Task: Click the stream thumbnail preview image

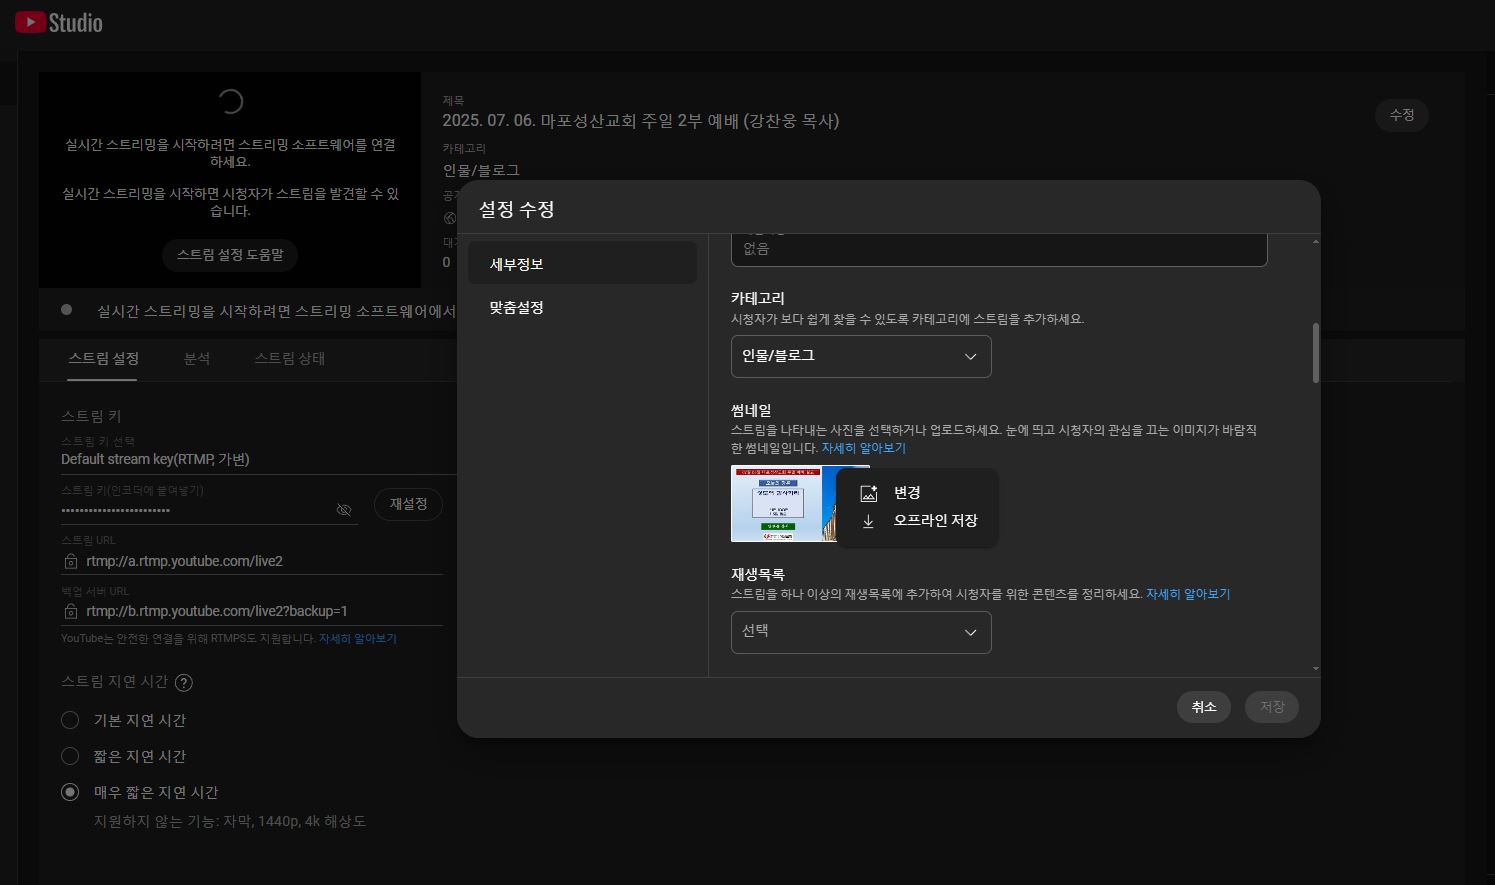Action: tap(784, 504)
